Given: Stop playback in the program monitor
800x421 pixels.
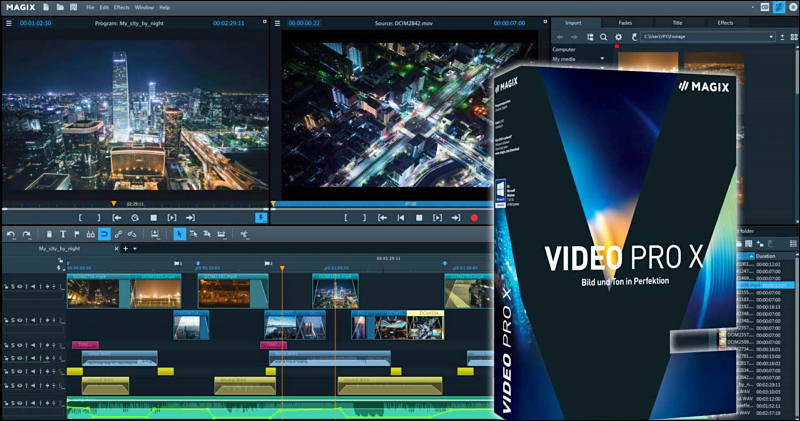Looking at the screenshot, I should (154, 218).
